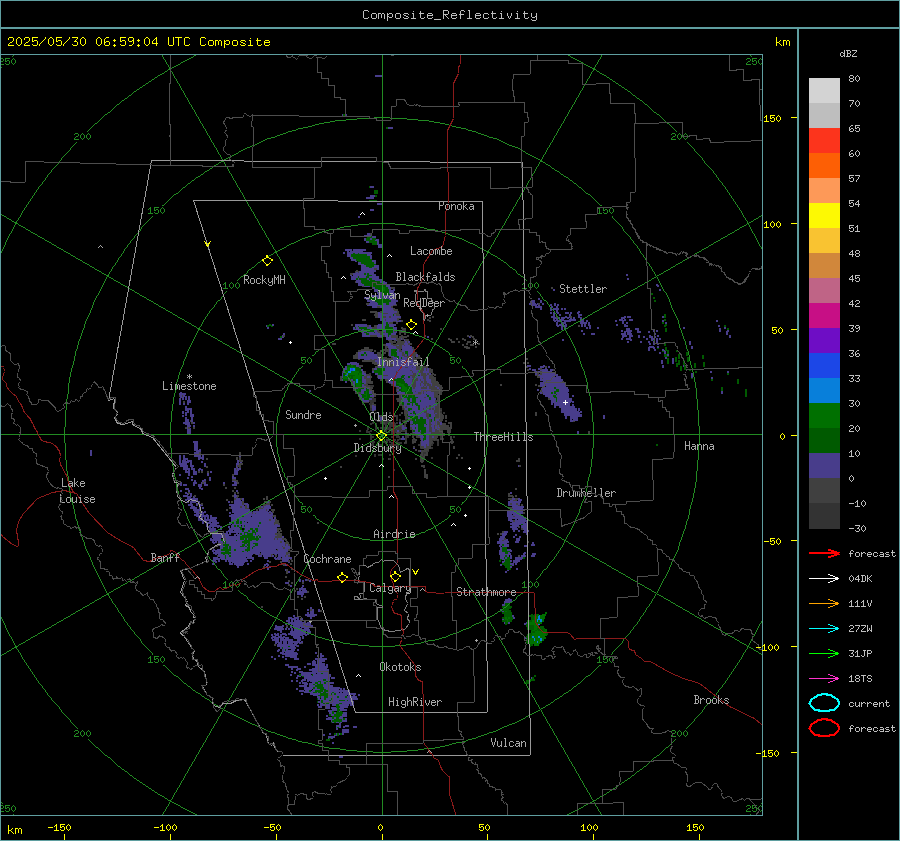Select the light gray 70–80 dBZ swatch
900x841 pixels.
click(824, 91)
